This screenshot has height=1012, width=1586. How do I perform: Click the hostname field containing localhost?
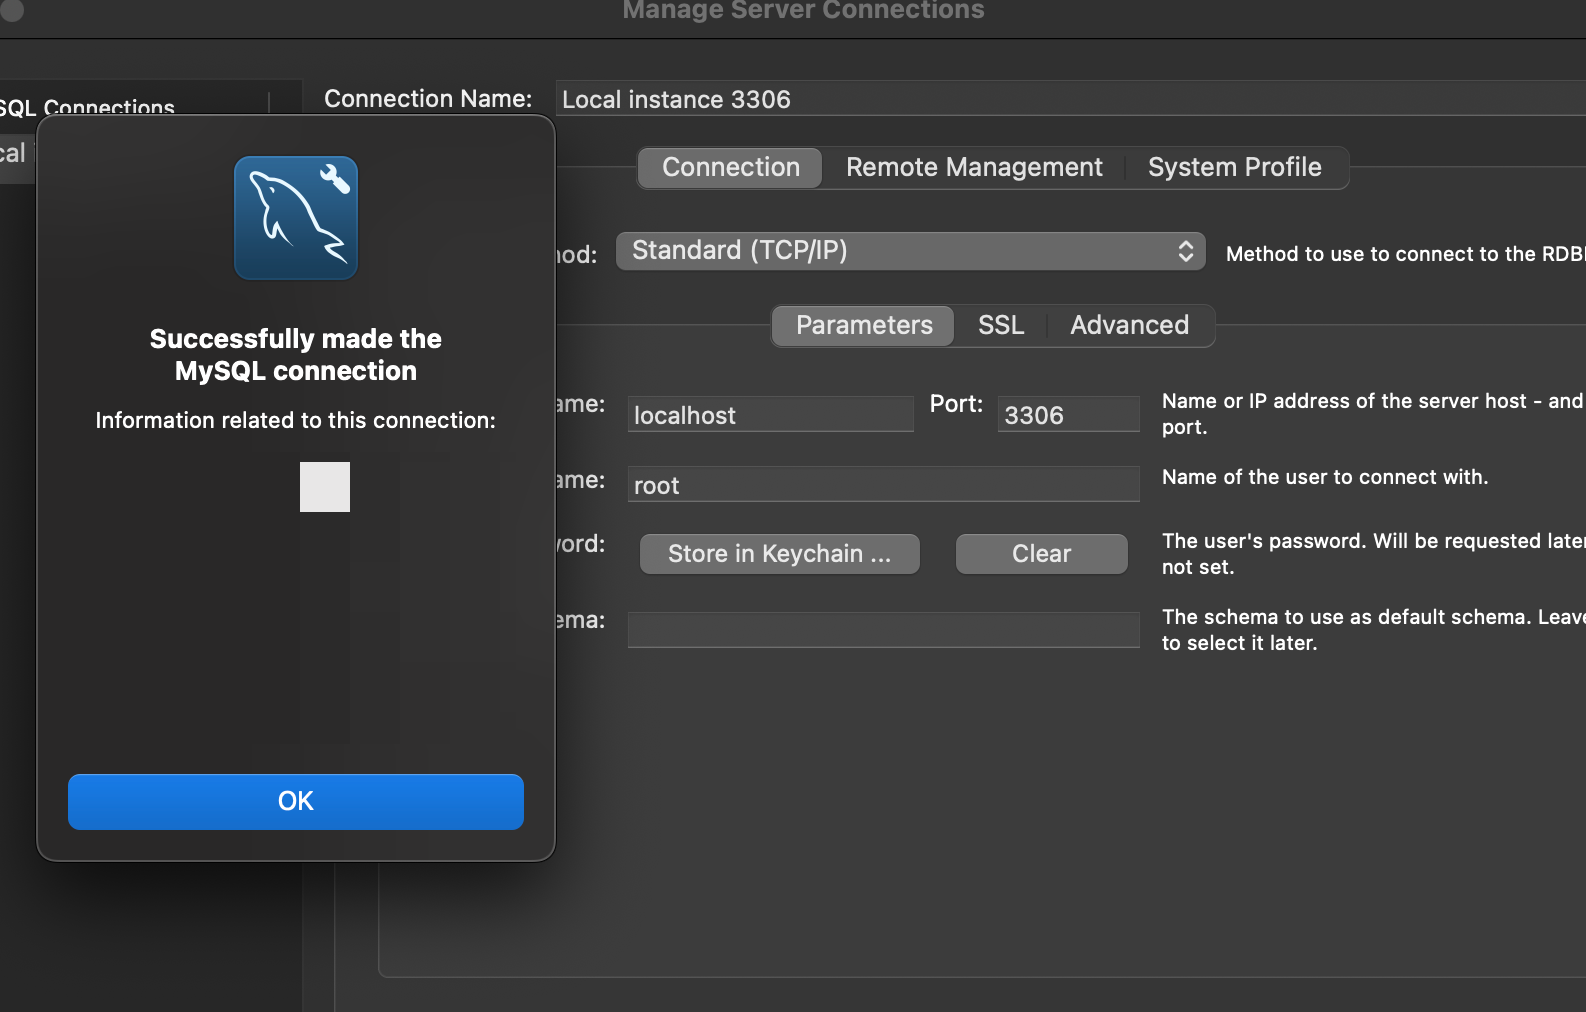tap(771, 415)
